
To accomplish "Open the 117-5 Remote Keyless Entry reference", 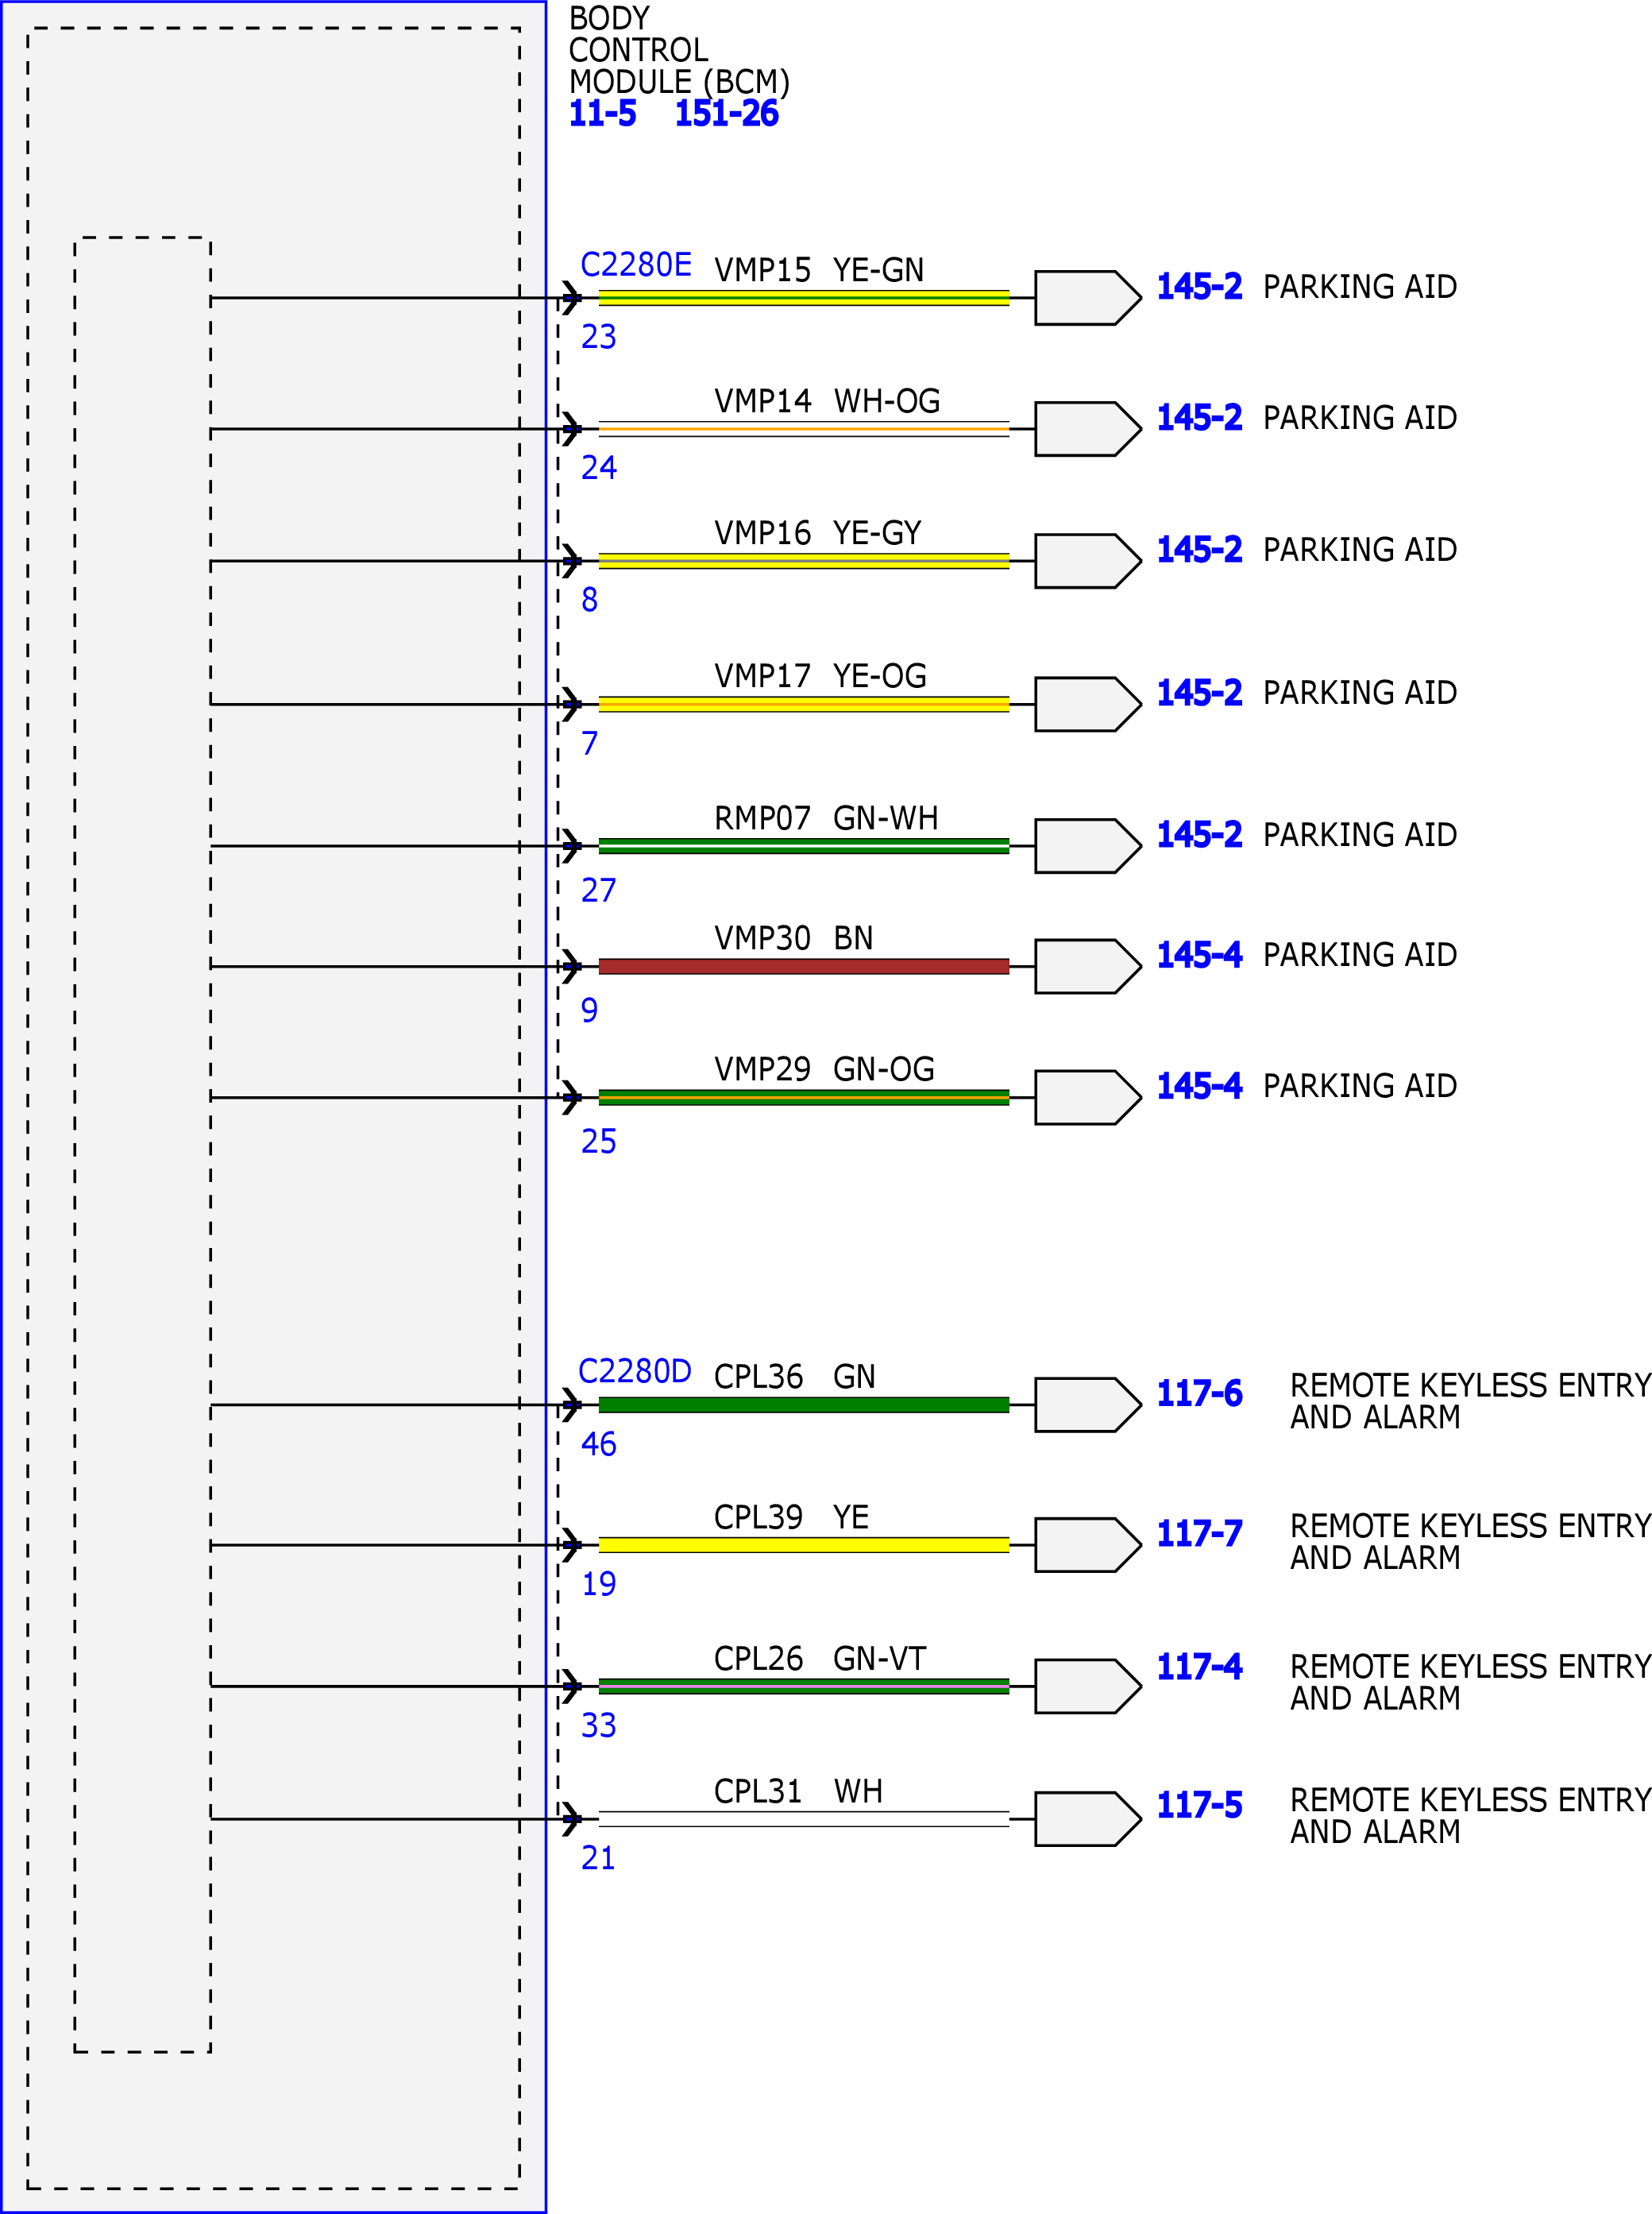I will pyautogui.click(x=1199, y=1806).
